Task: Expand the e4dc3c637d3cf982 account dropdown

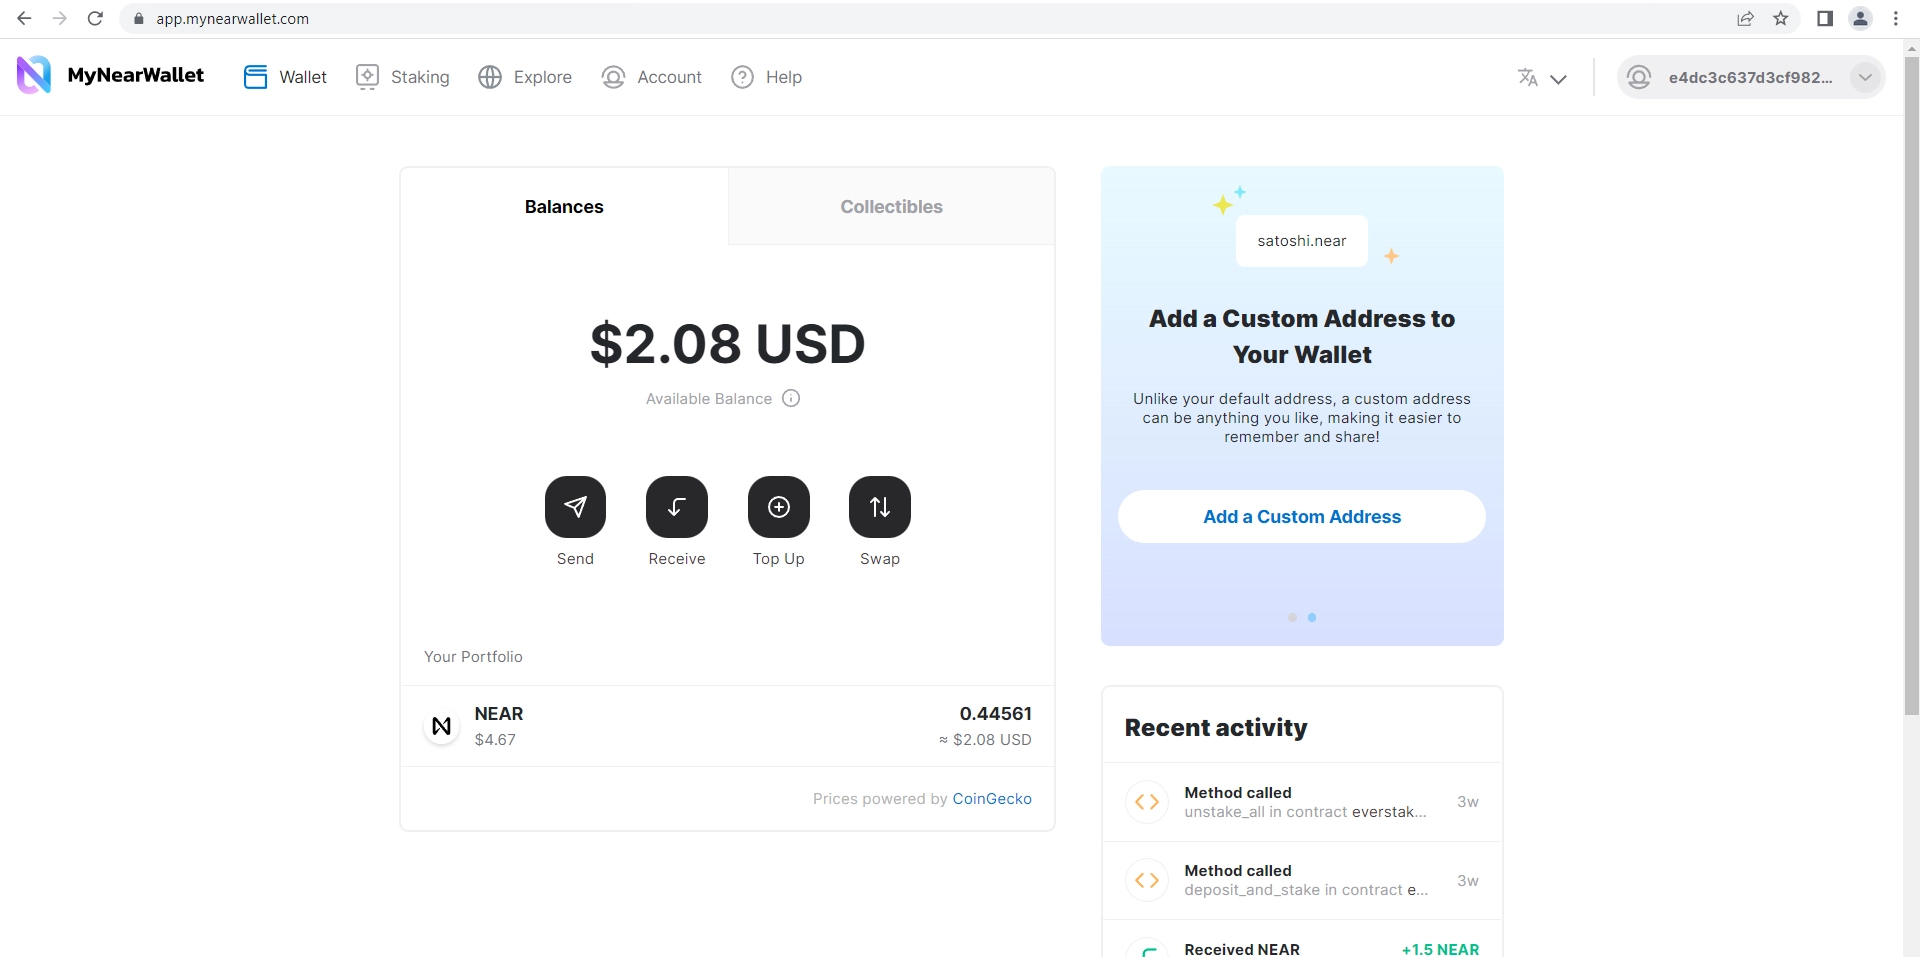Action: (1751, 77)
